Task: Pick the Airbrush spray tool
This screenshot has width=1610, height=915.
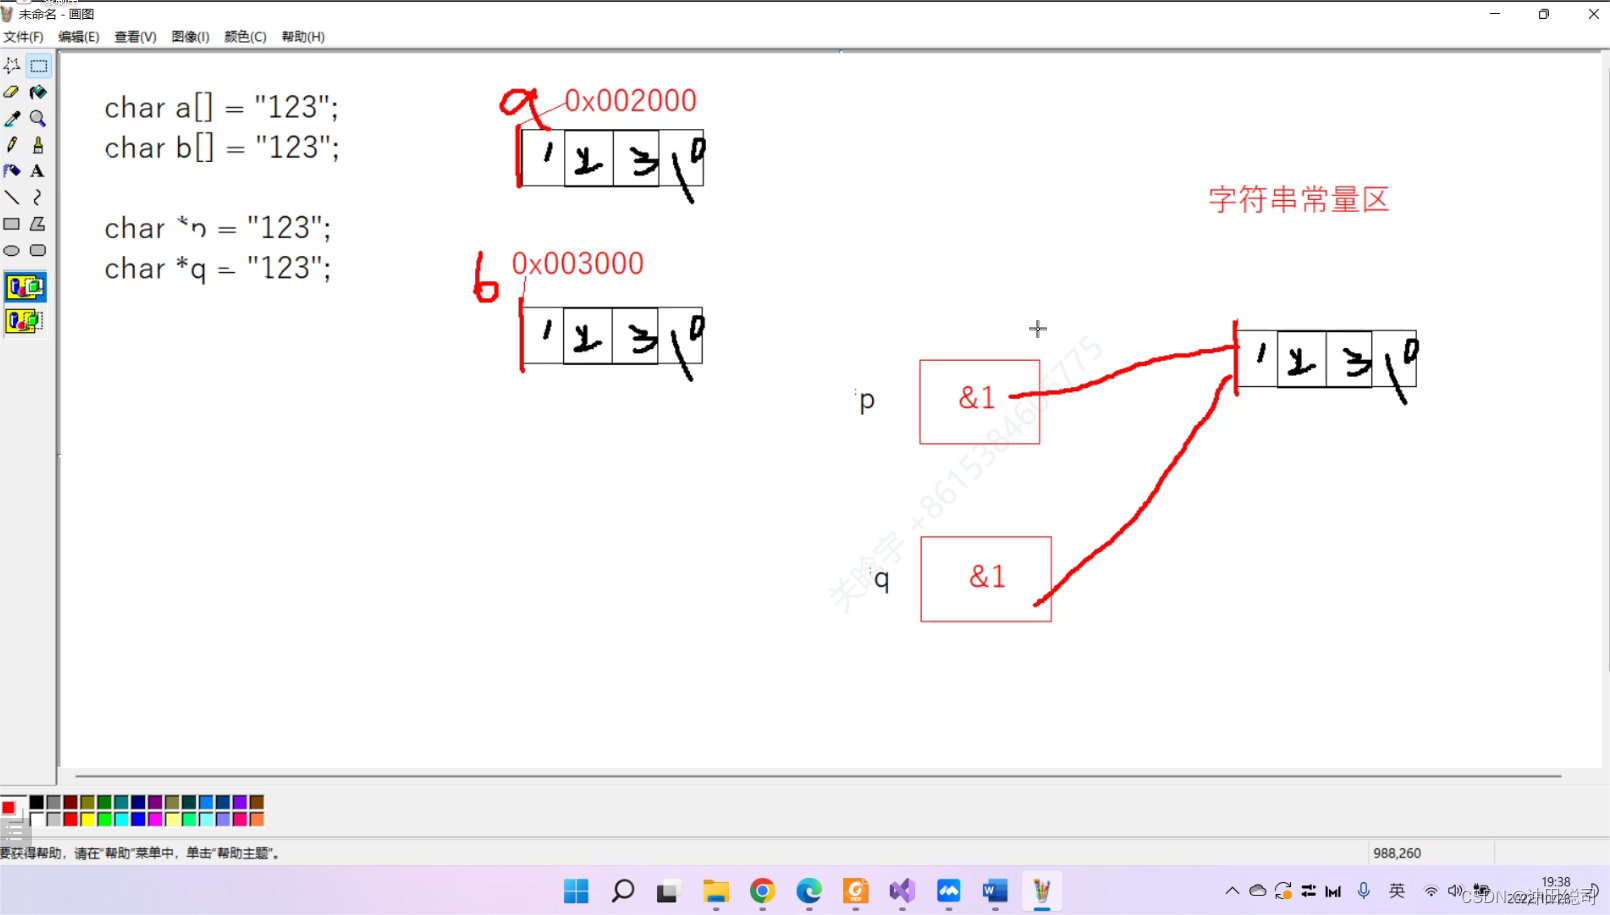Action: click(x=12, y=171)
